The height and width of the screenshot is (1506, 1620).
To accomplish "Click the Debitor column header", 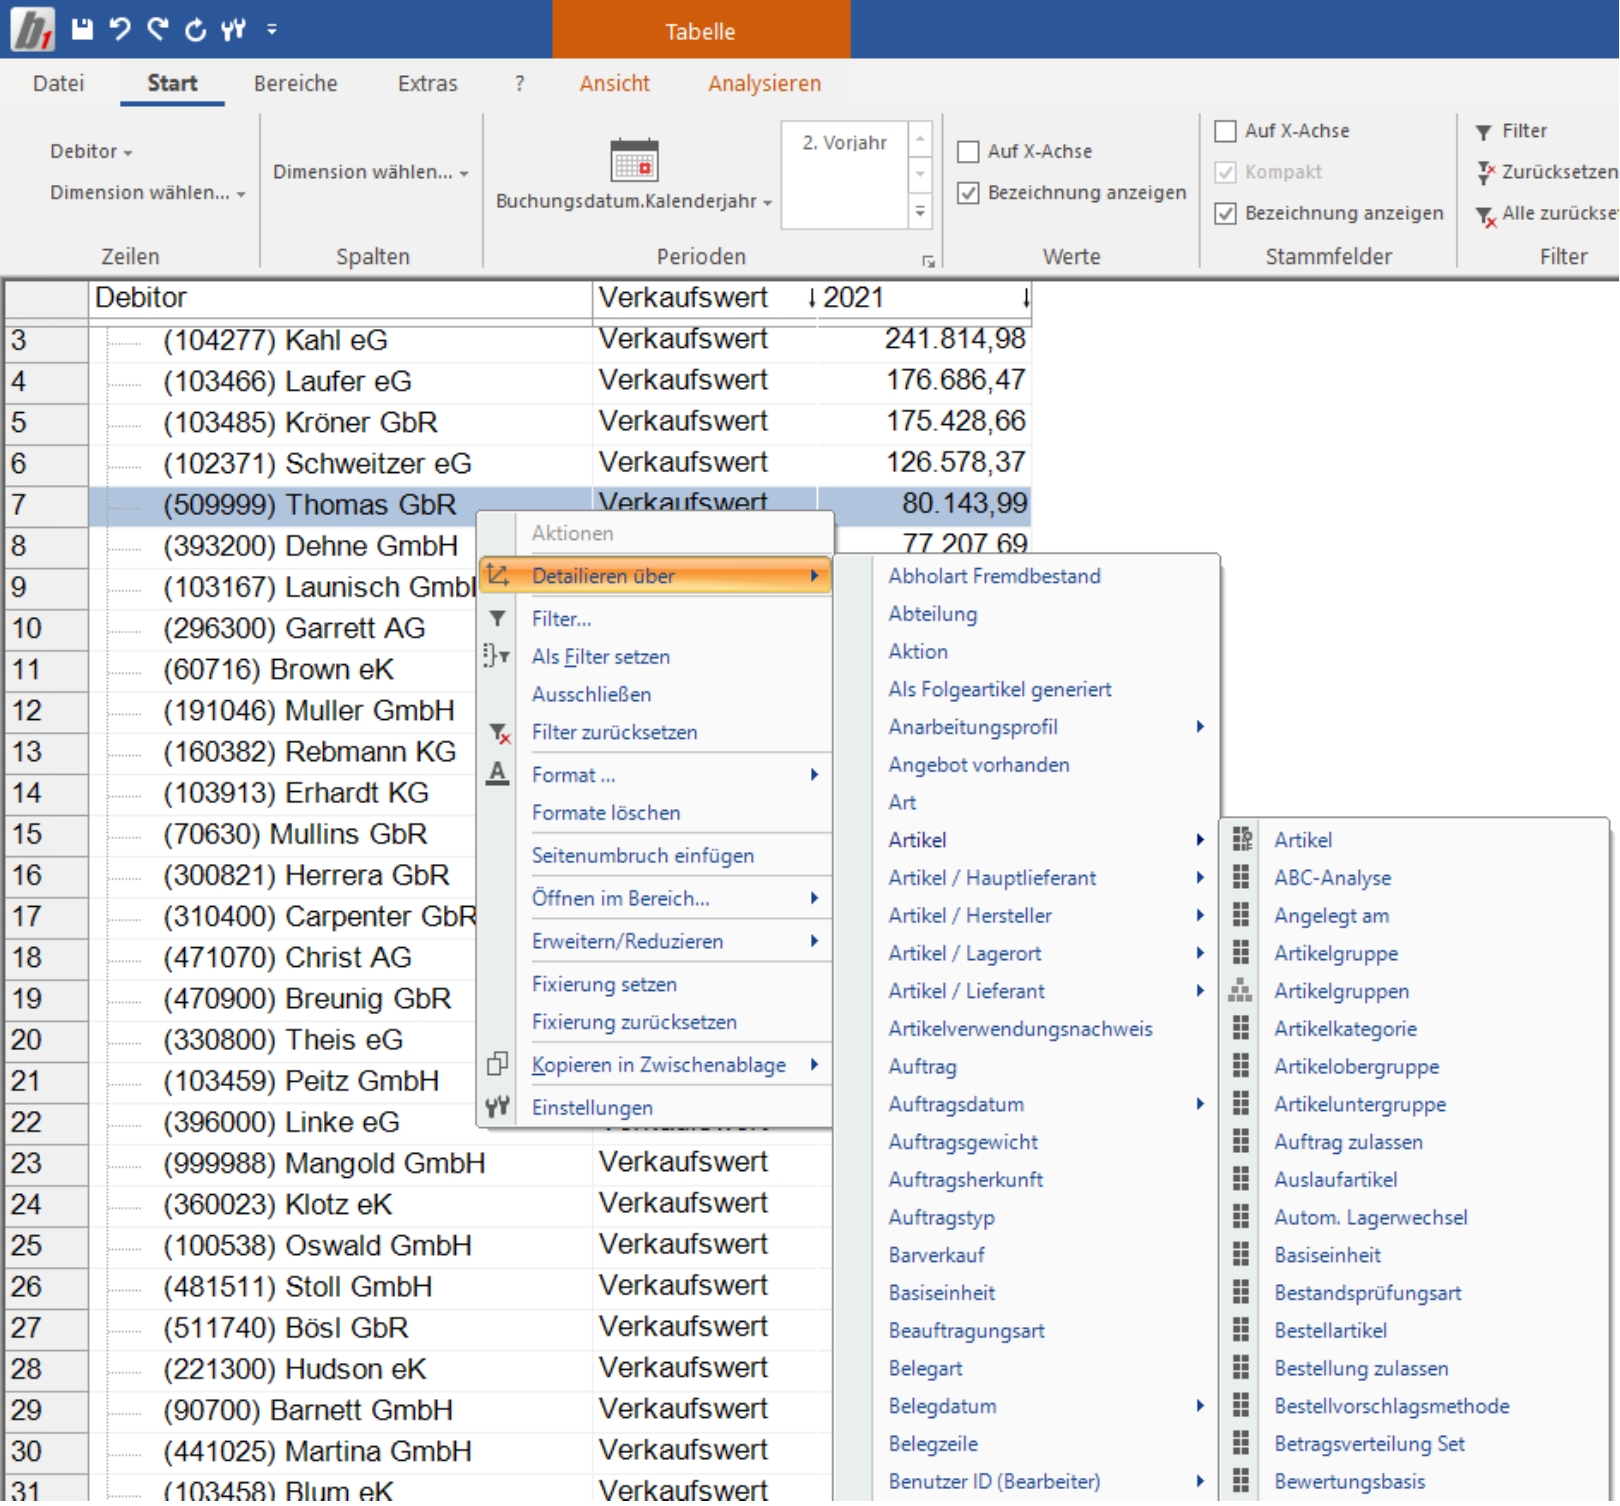I will click(x=340, y=299).
